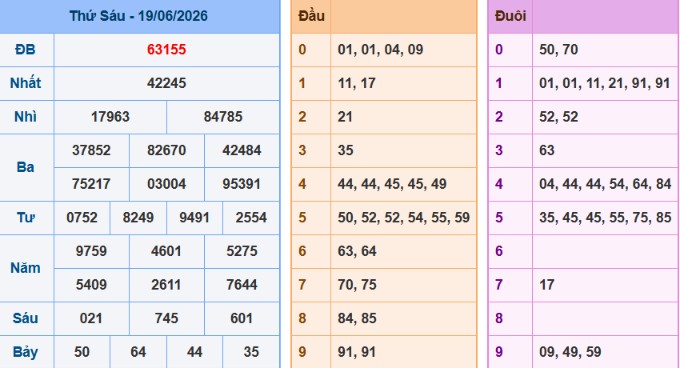Viewport: 680px width, 368px height.
Task: Select the Năm prize label
Action: pyautogui.click(x=25, y=268)
